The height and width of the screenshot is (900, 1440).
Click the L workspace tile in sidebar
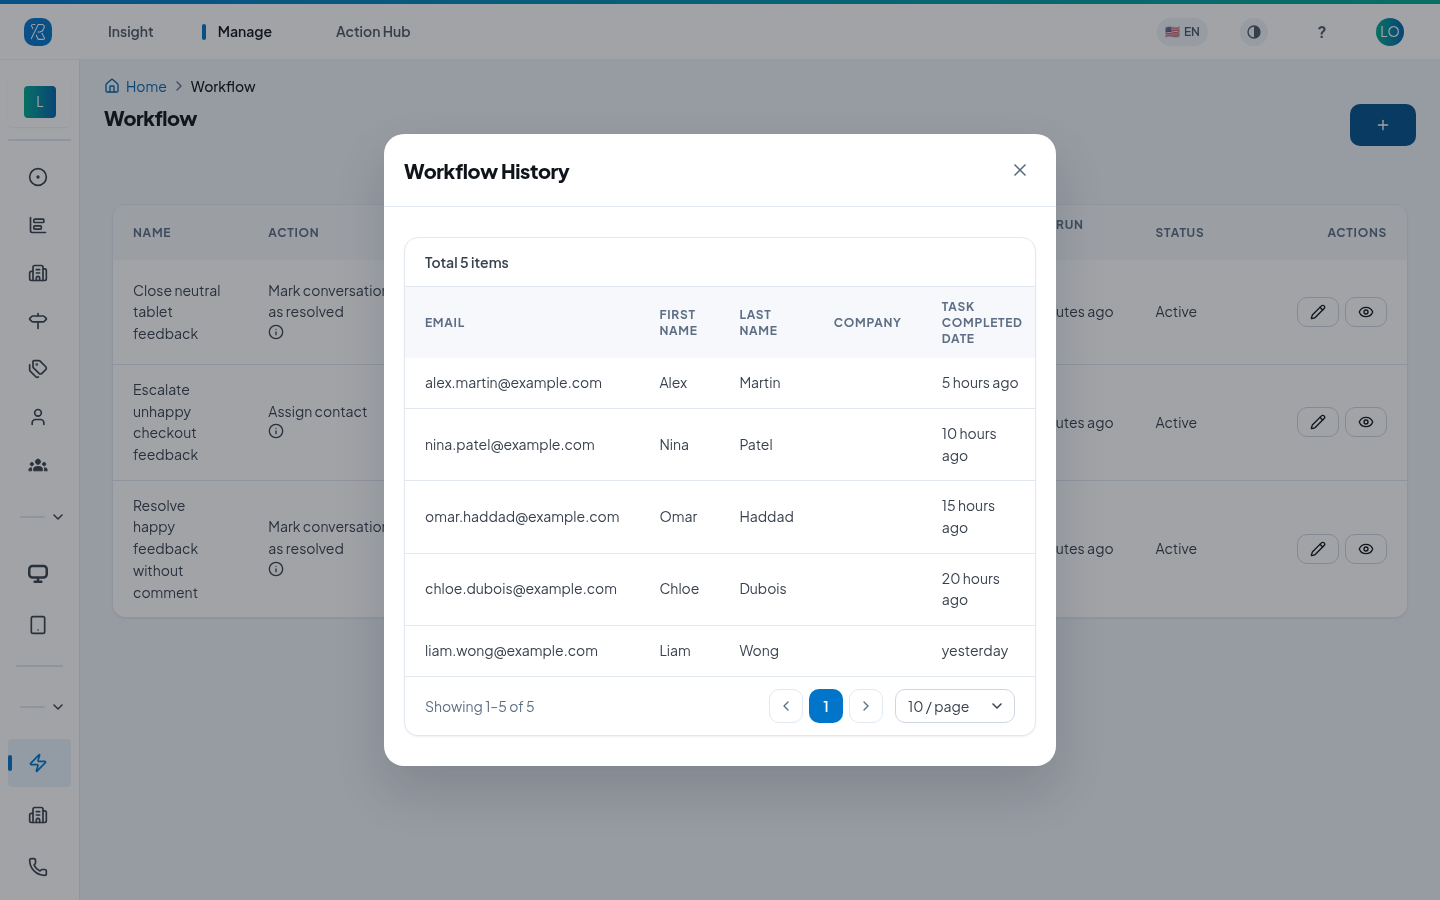point(40,102)
